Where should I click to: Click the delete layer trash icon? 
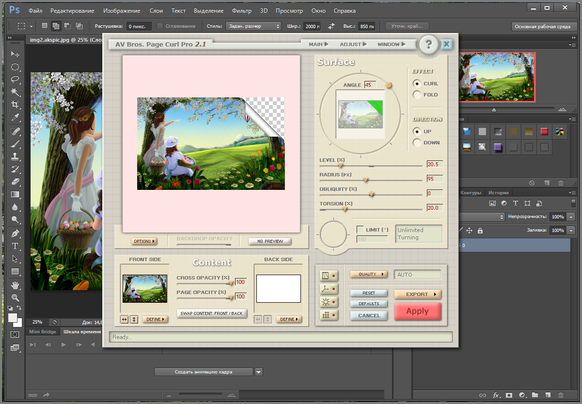point(561,395)
